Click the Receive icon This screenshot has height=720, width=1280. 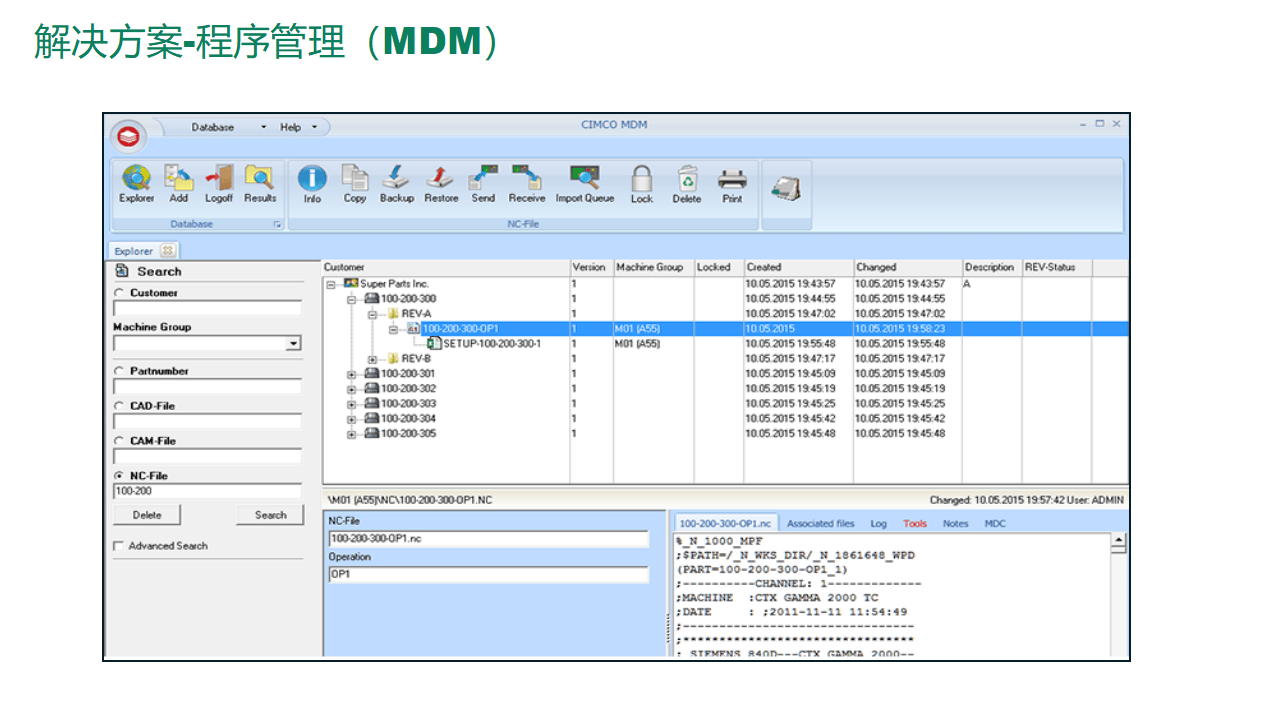click(527, 184)
